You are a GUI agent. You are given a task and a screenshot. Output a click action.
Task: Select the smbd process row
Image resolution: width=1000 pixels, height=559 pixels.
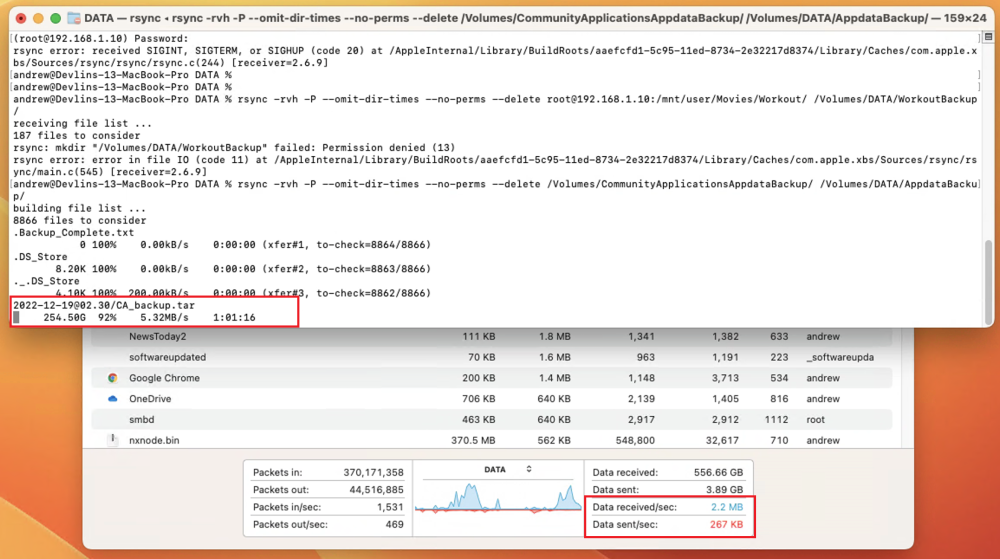point(492,419)
